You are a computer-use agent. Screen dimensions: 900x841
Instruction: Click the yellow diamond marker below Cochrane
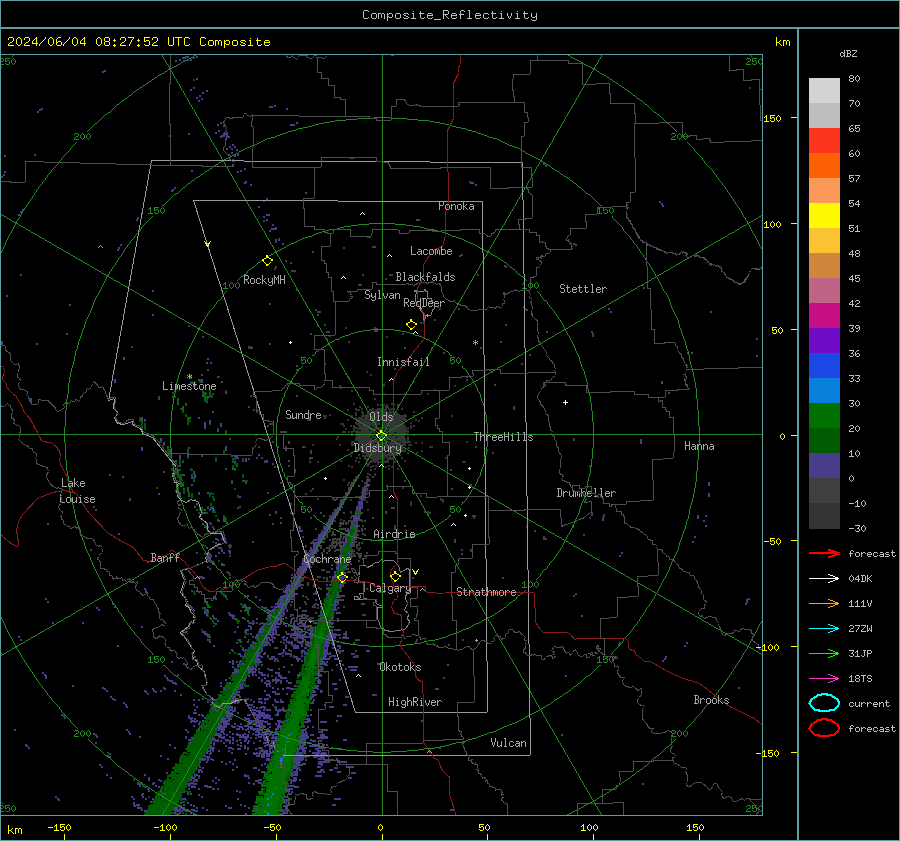click(342, 577)
